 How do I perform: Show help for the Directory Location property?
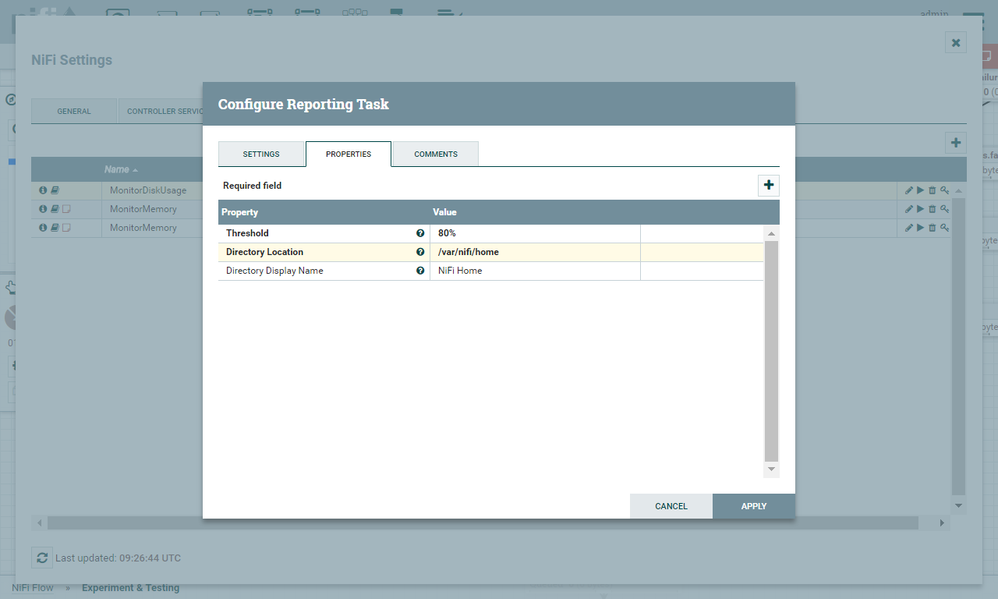(x=420, y=252)
